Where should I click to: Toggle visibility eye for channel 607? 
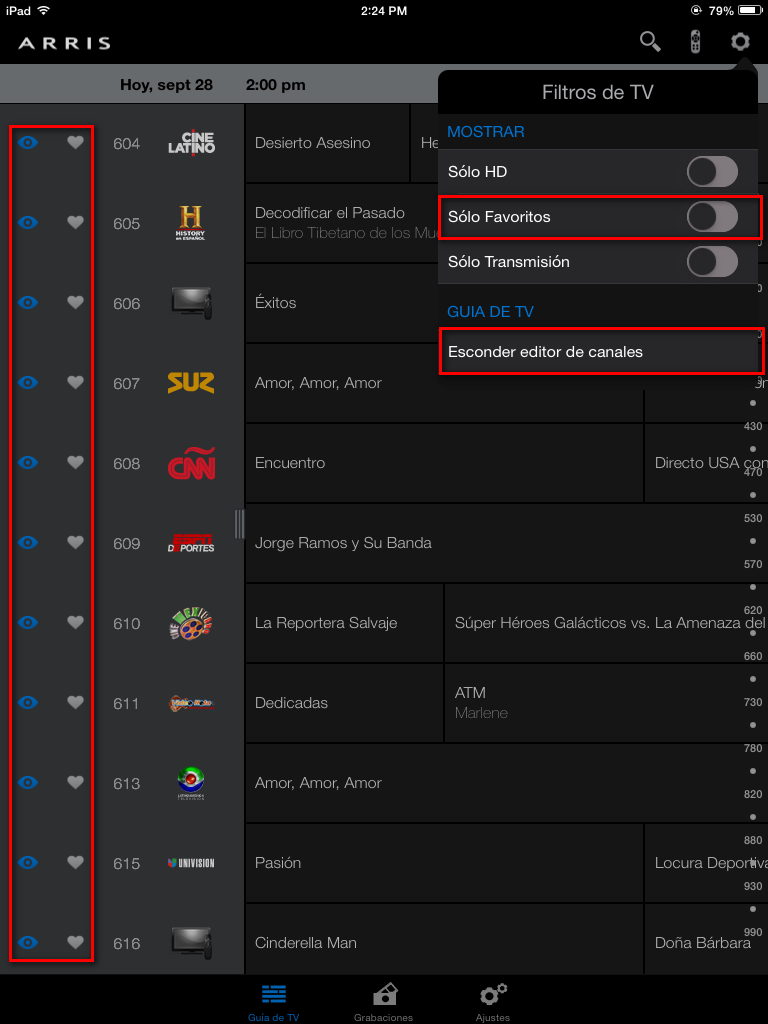coord(27,383)
